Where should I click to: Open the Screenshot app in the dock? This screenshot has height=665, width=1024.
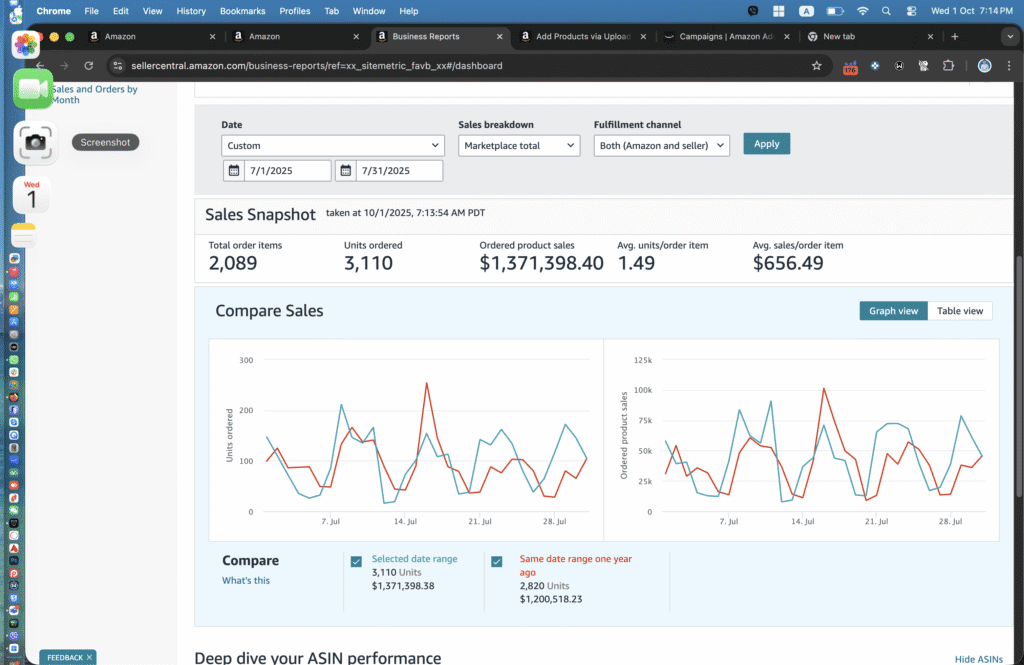(35, 143)
